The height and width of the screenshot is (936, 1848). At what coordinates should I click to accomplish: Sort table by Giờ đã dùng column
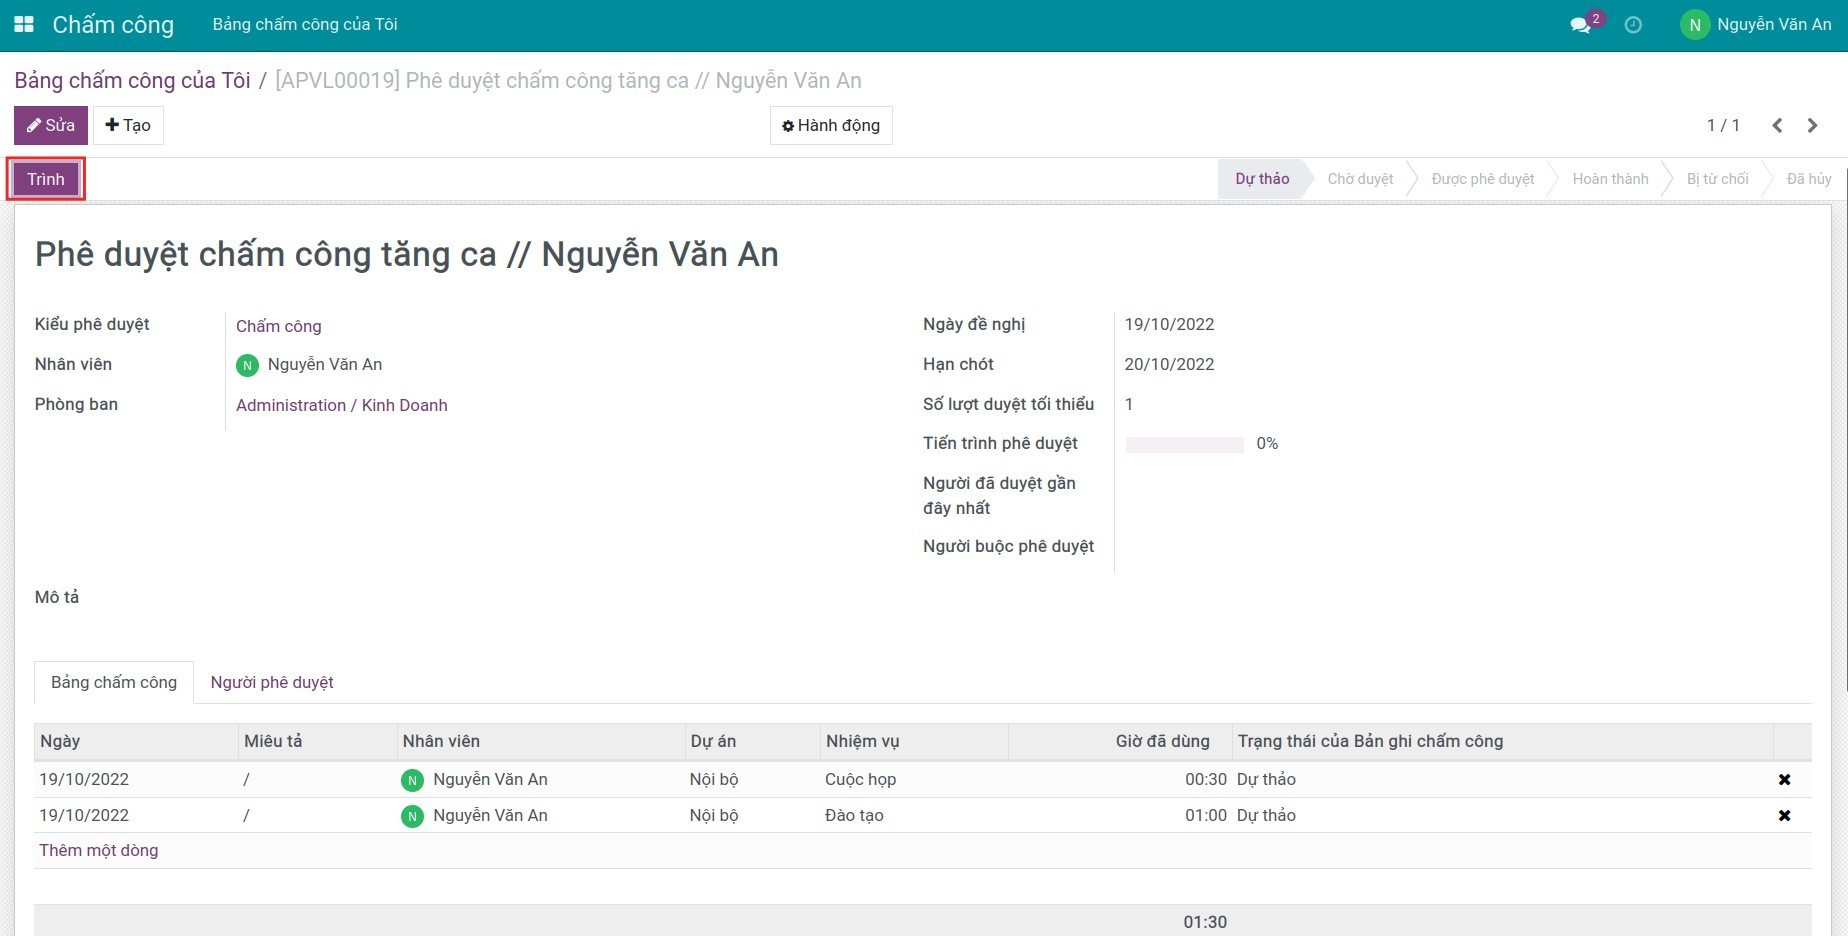point(1162,741)
